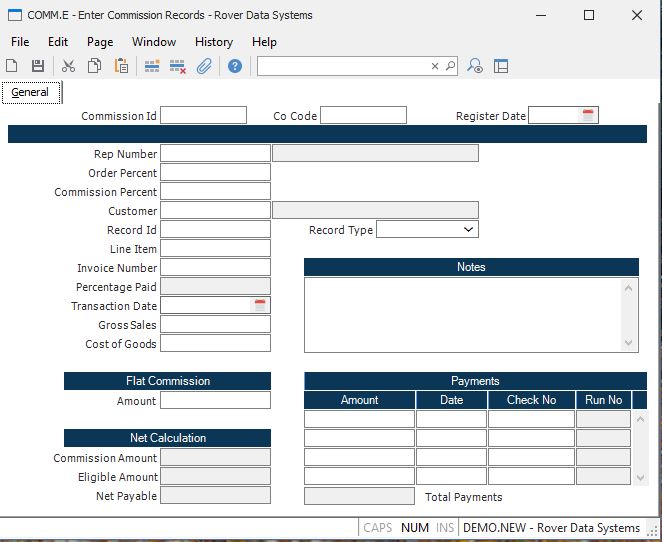Open attachments with paperclip icon
This screenshot has height=542, width=662.
[204, 66]
